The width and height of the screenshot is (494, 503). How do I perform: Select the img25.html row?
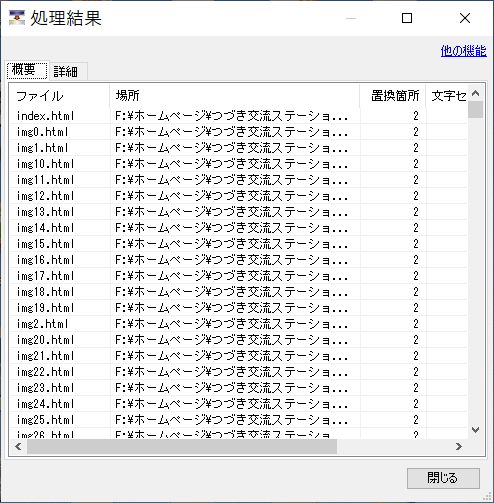(238, 420)
